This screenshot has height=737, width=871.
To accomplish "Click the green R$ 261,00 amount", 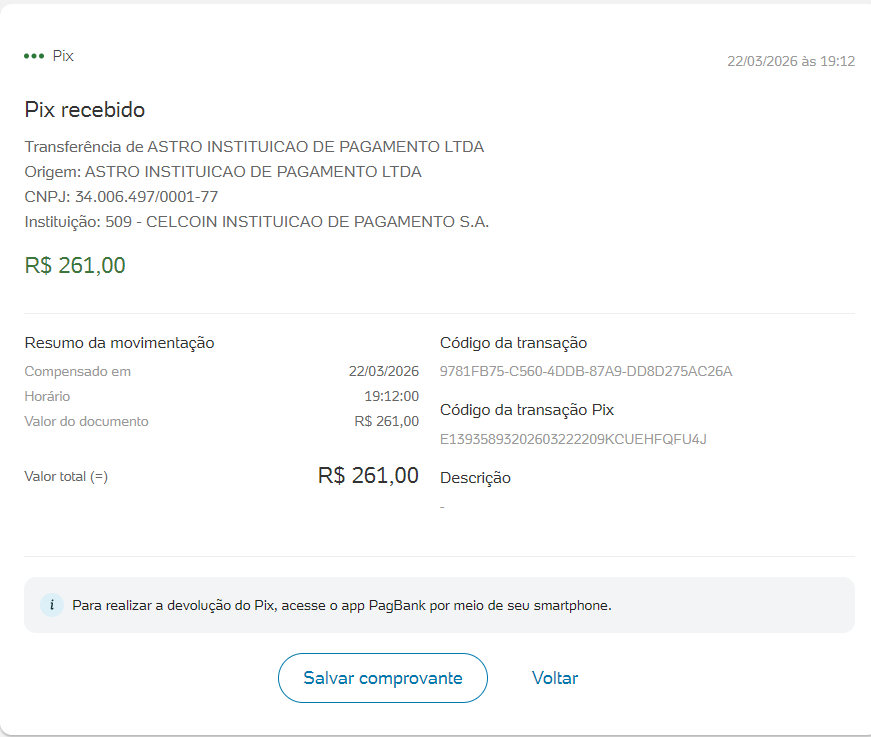I will tap(75, 265).
